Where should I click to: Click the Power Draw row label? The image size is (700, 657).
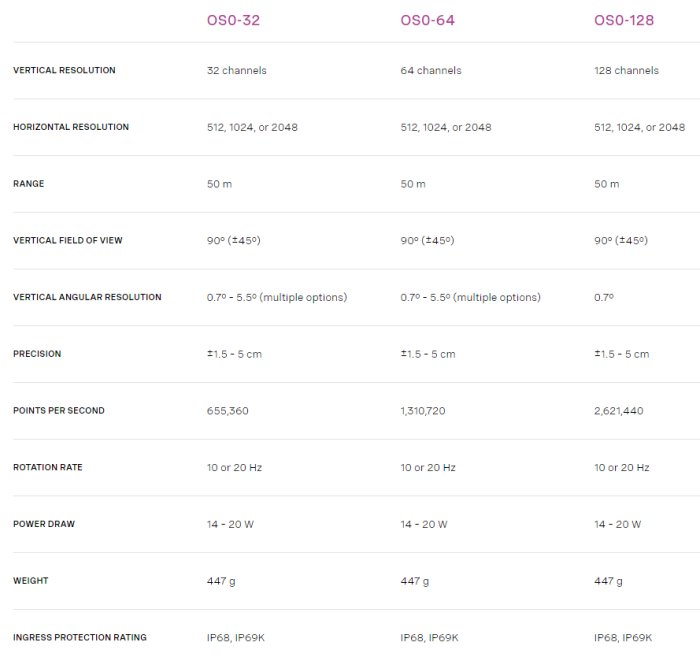click(44, 524)
